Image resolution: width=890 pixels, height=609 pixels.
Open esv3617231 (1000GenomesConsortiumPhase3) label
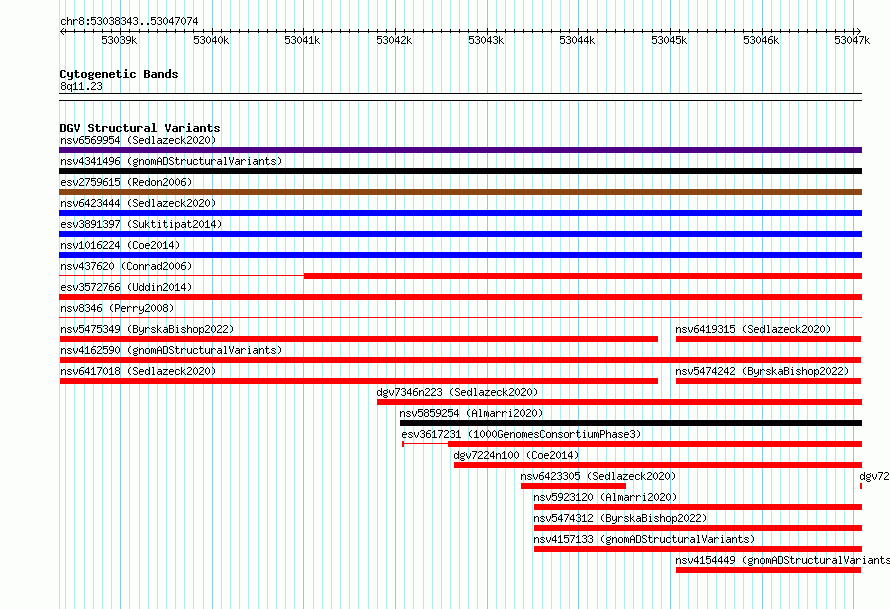pos(521,434)
